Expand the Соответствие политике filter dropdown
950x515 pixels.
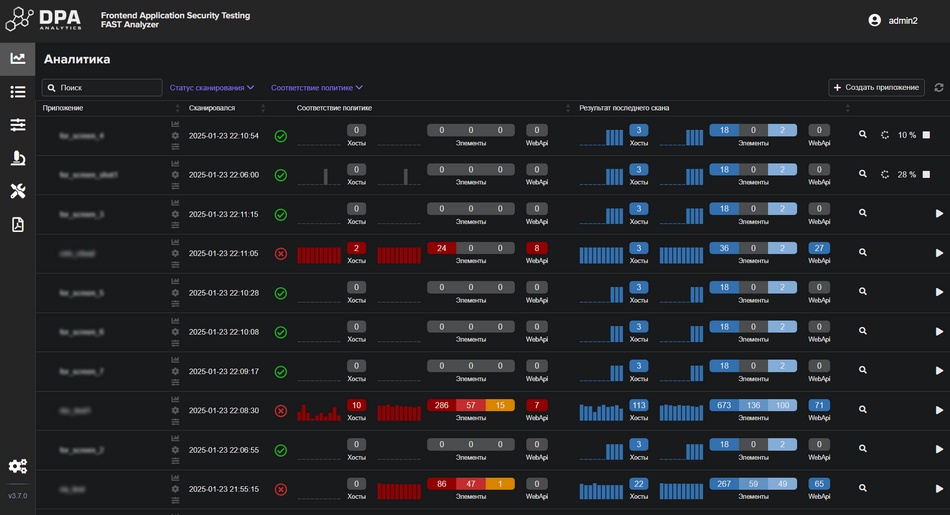click(x=316, y=88)
